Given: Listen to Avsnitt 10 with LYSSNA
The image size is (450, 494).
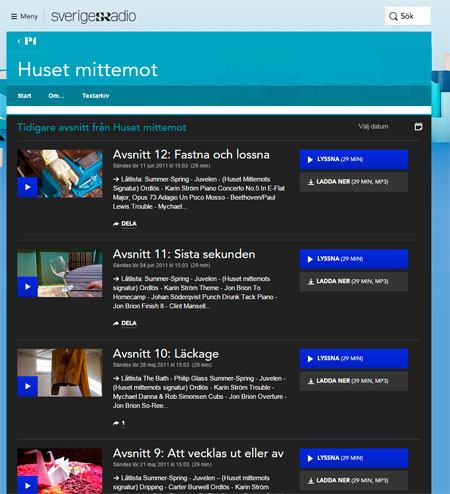Looking at the screenshot, I should coord(354,359).
